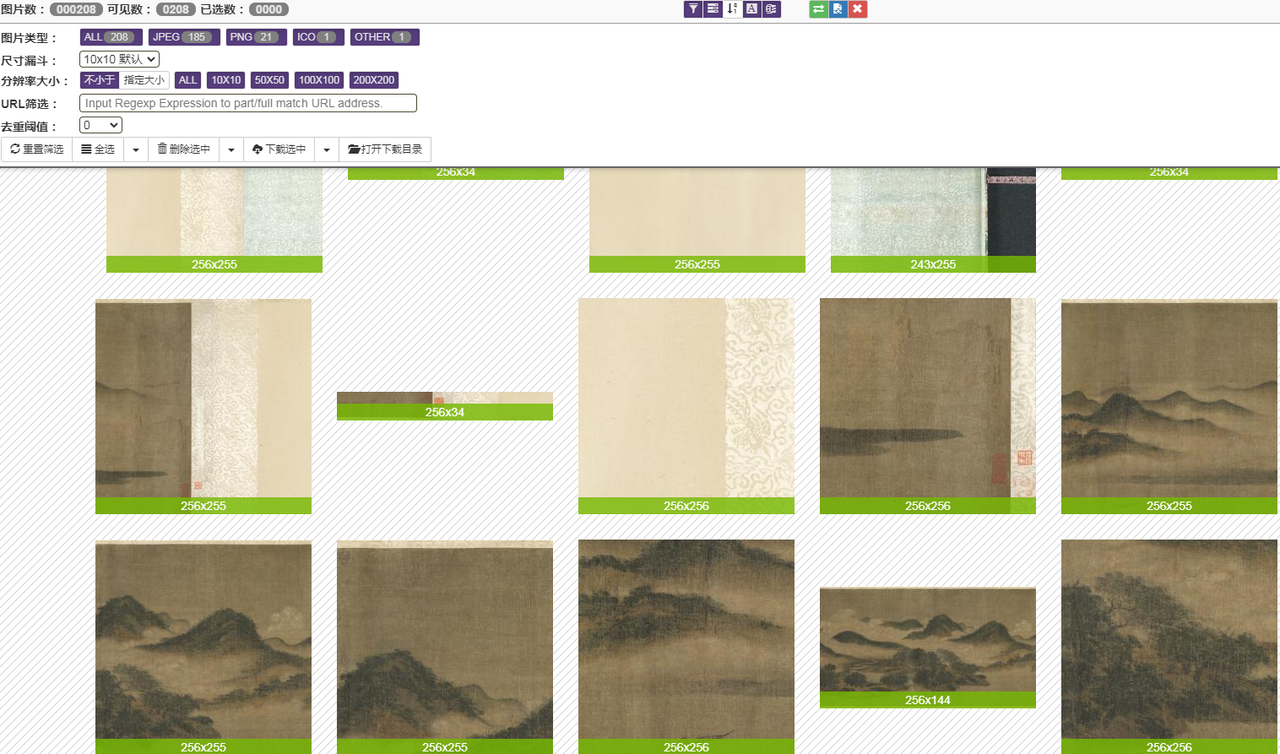Expand the dropdown arrow next to 删除选中
The width and height of the screenshot is (1280, 754).
click(231, 149)
